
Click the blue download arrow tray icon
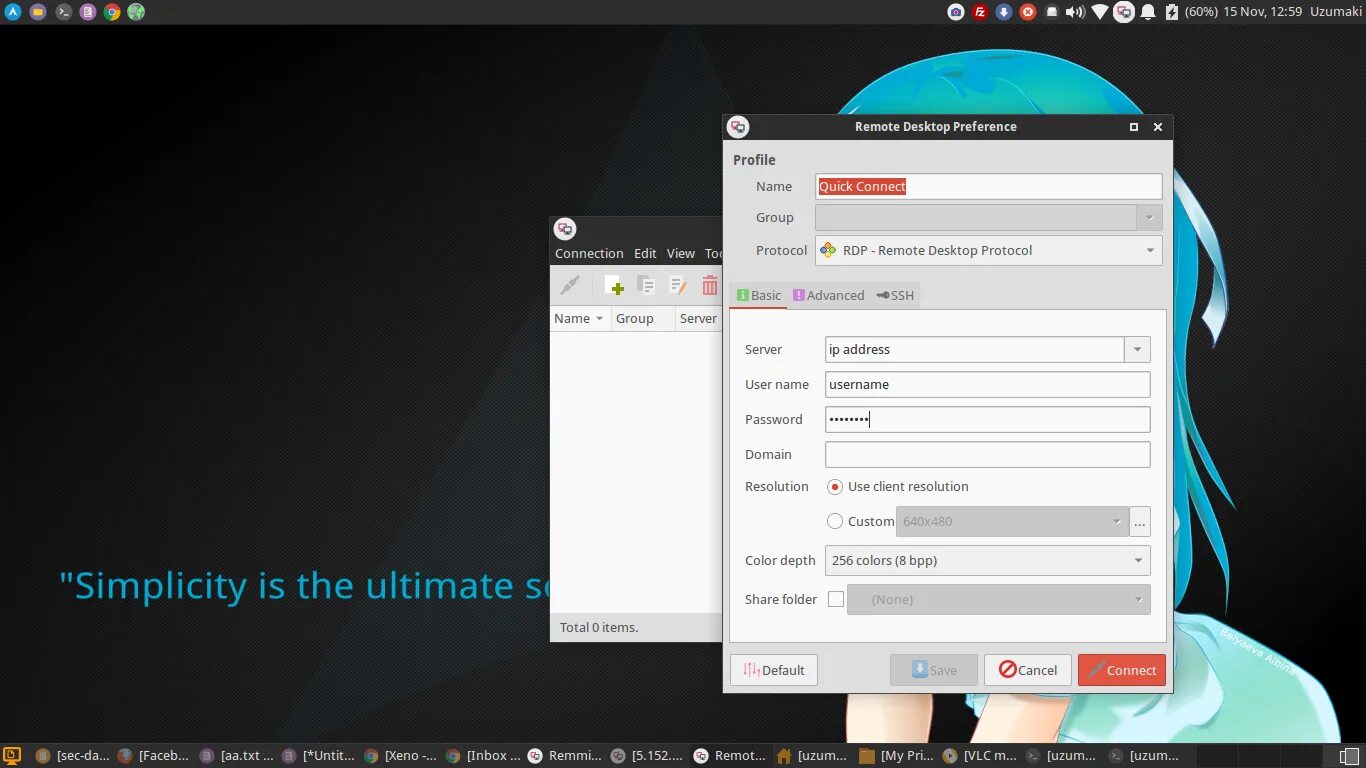[x=1004, y=12]
